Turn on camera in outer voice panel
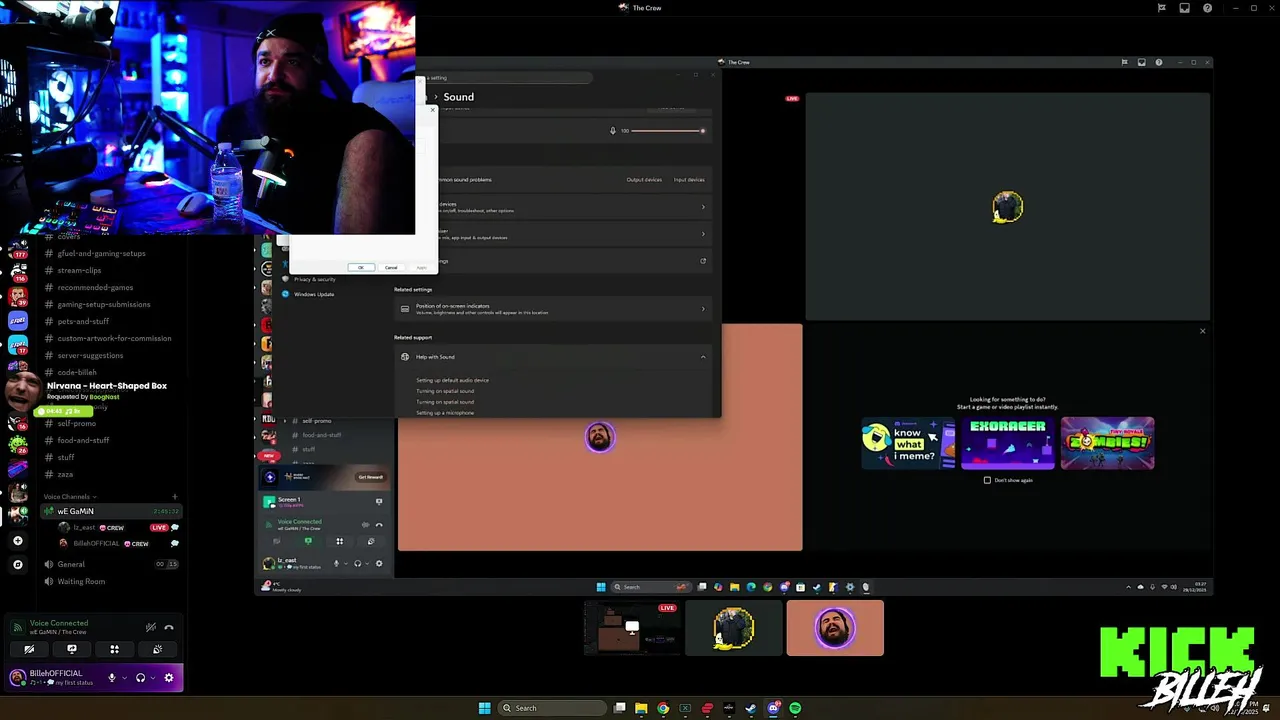 [x=29, y=649]
